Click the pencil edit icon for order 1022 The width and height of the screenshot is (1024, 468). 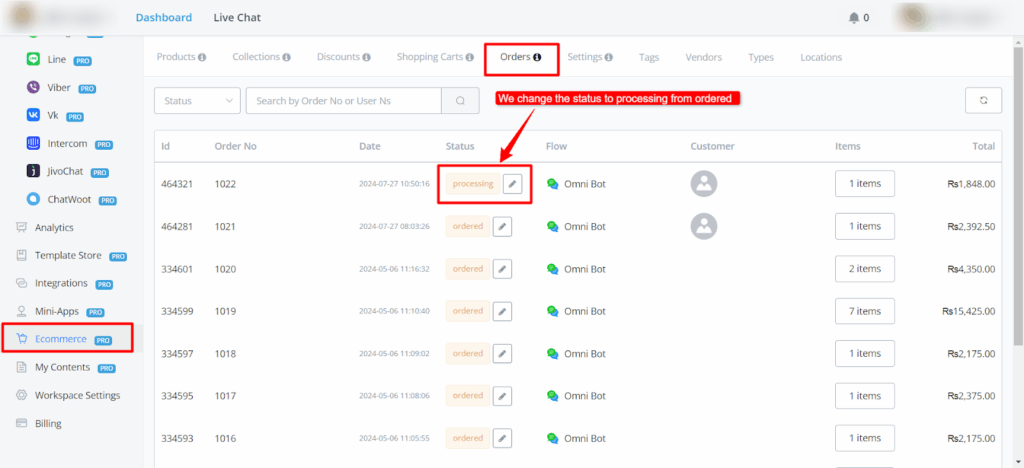pos(512,184)
